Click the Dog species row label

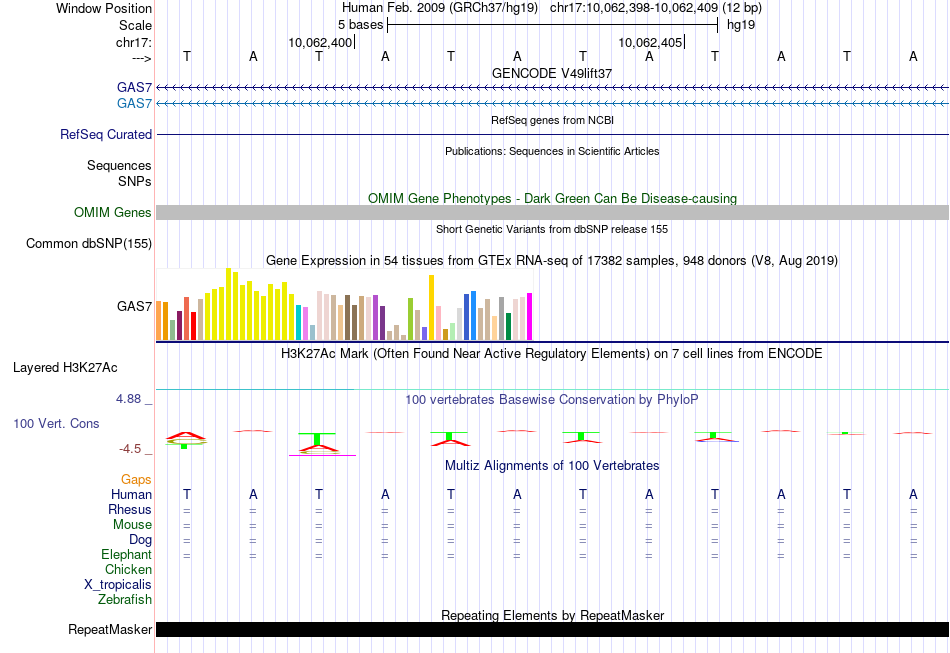[x=140, y=539]
